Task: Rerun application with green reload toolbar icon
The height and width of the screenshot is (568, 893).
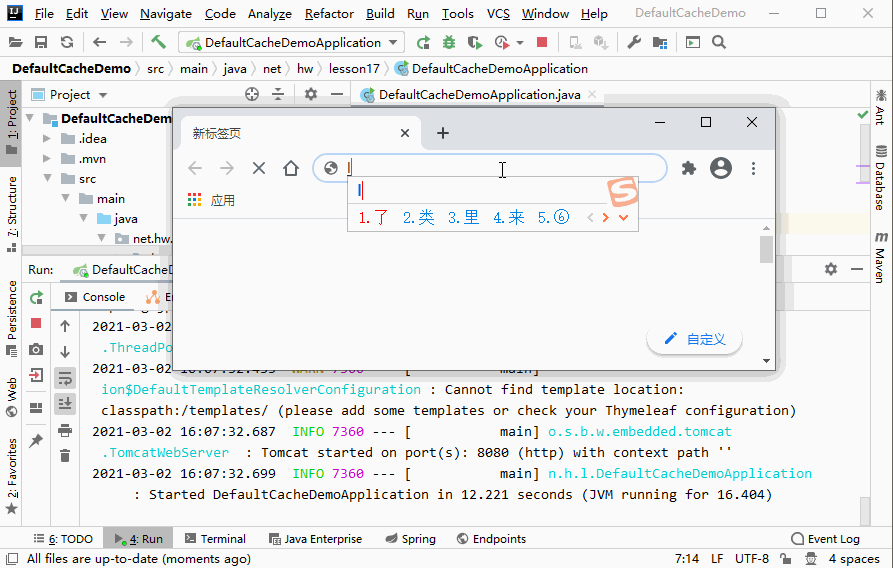Action: (x=423, y=42)
